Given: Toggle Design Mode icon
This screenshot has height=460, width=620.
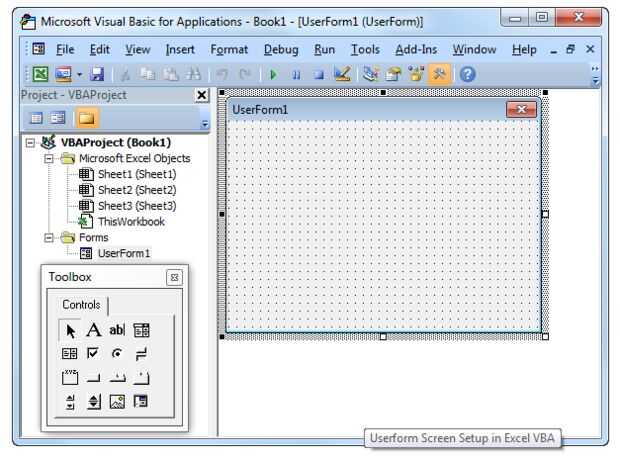Looking at the screenshot, I should click(x=342, y=74).
